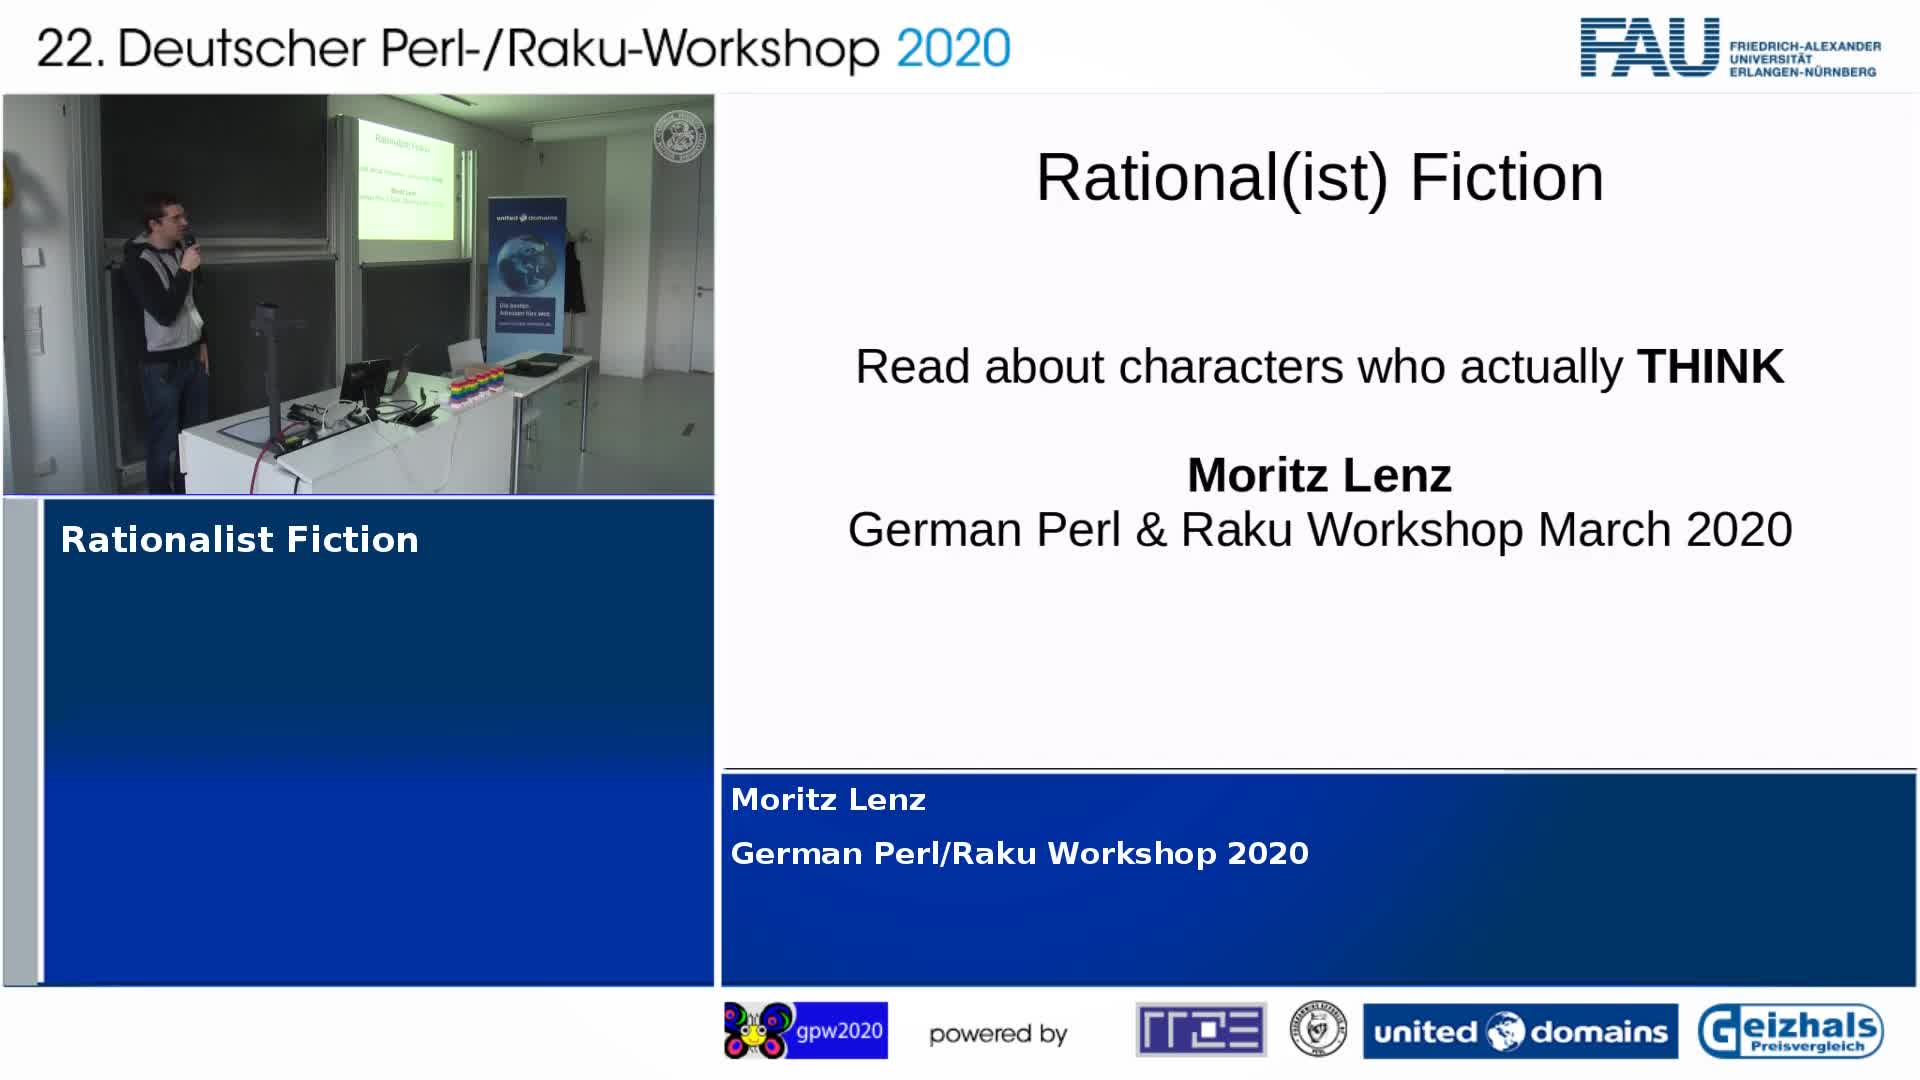Click 'German Perl/Raku Workshop 2020' caption
Image resolution: width=1920 pixels, height=1080 pixels.
1019,853
